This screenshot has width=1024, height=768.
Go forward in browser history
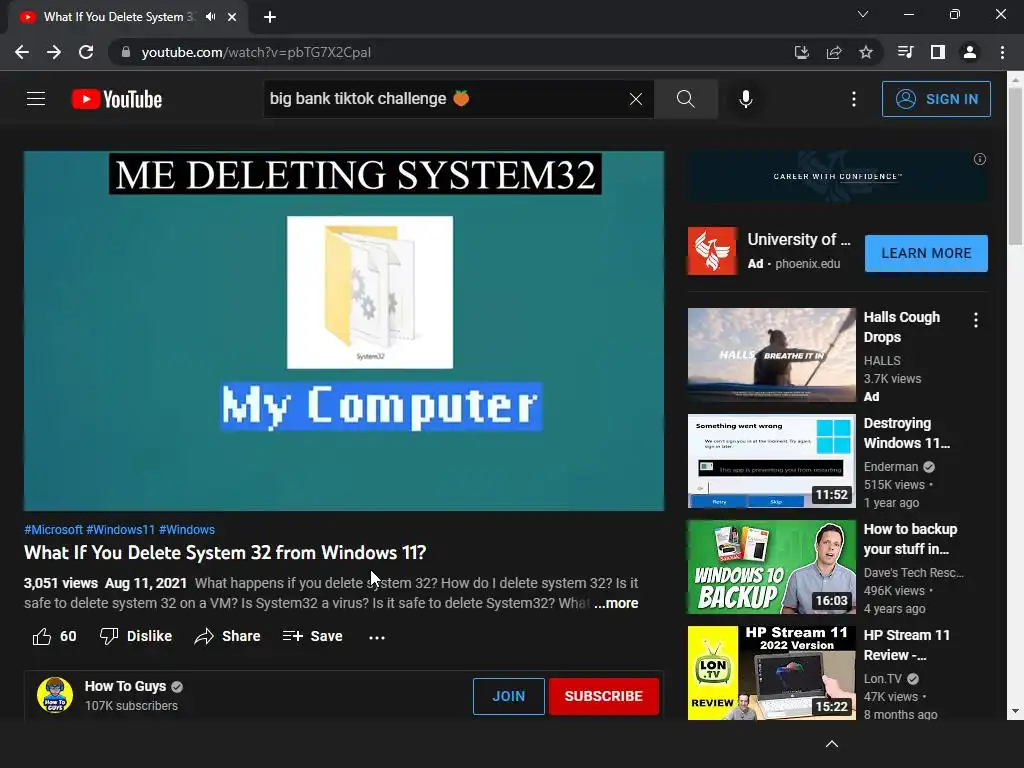coord(54,52)
